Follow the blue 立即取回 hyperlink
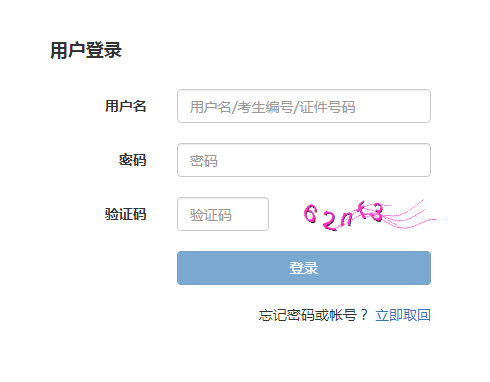Viewport: 490px width, 382px height. pos(403,315)
